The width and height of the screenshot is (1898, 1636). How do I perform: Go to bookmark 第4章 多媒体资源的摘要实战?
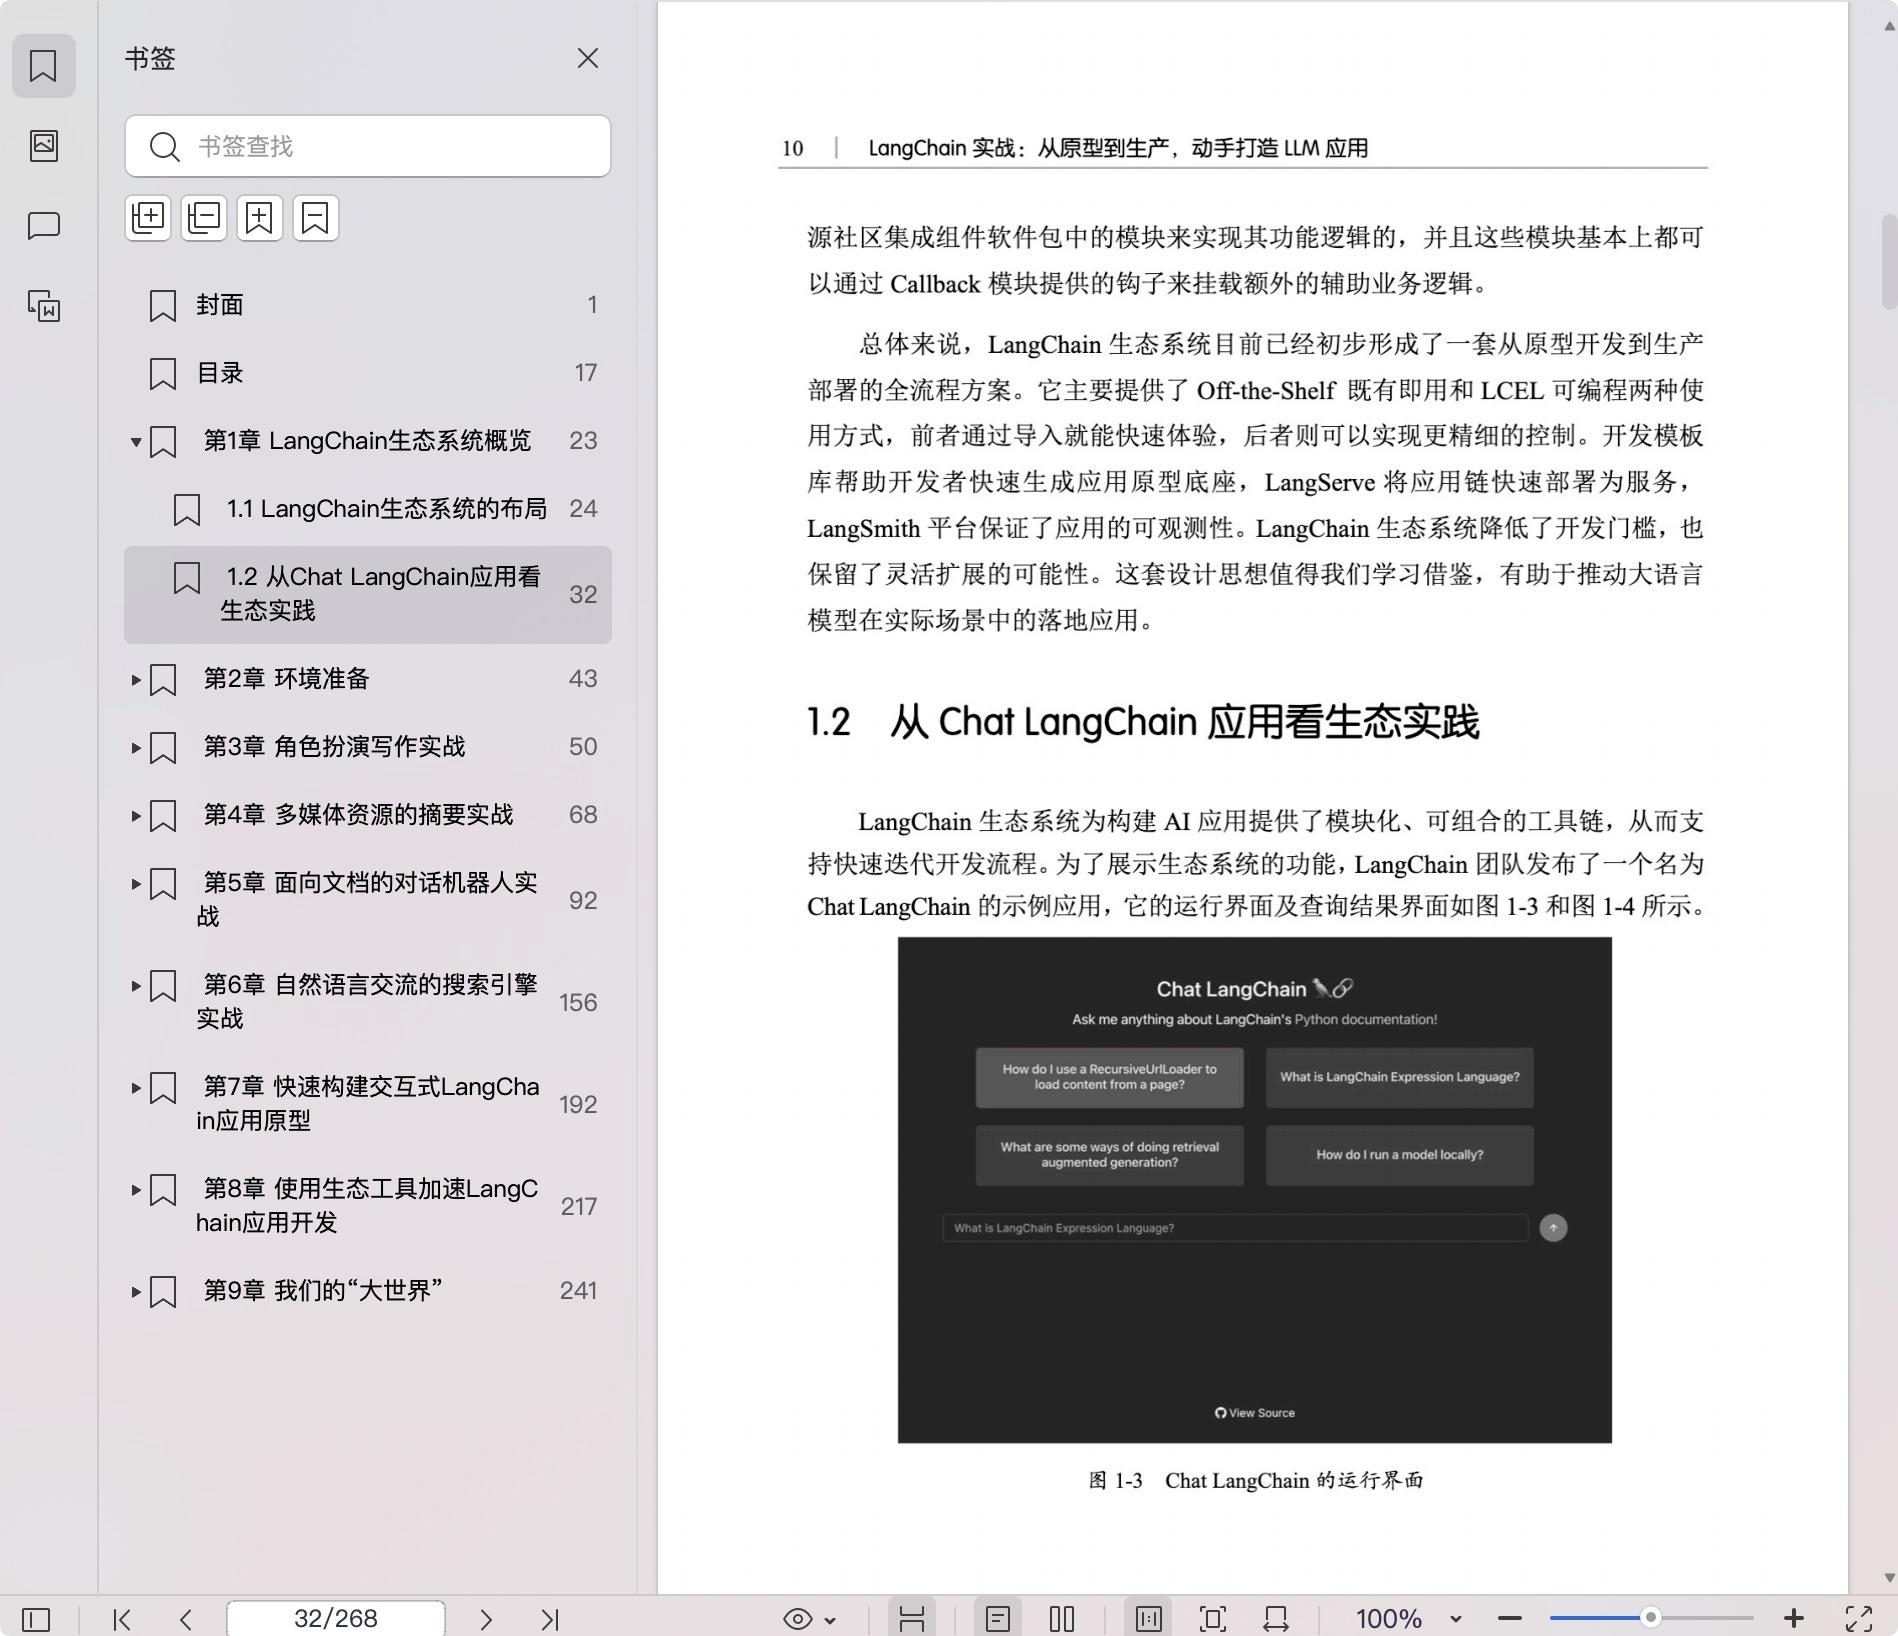coord(359,815)
